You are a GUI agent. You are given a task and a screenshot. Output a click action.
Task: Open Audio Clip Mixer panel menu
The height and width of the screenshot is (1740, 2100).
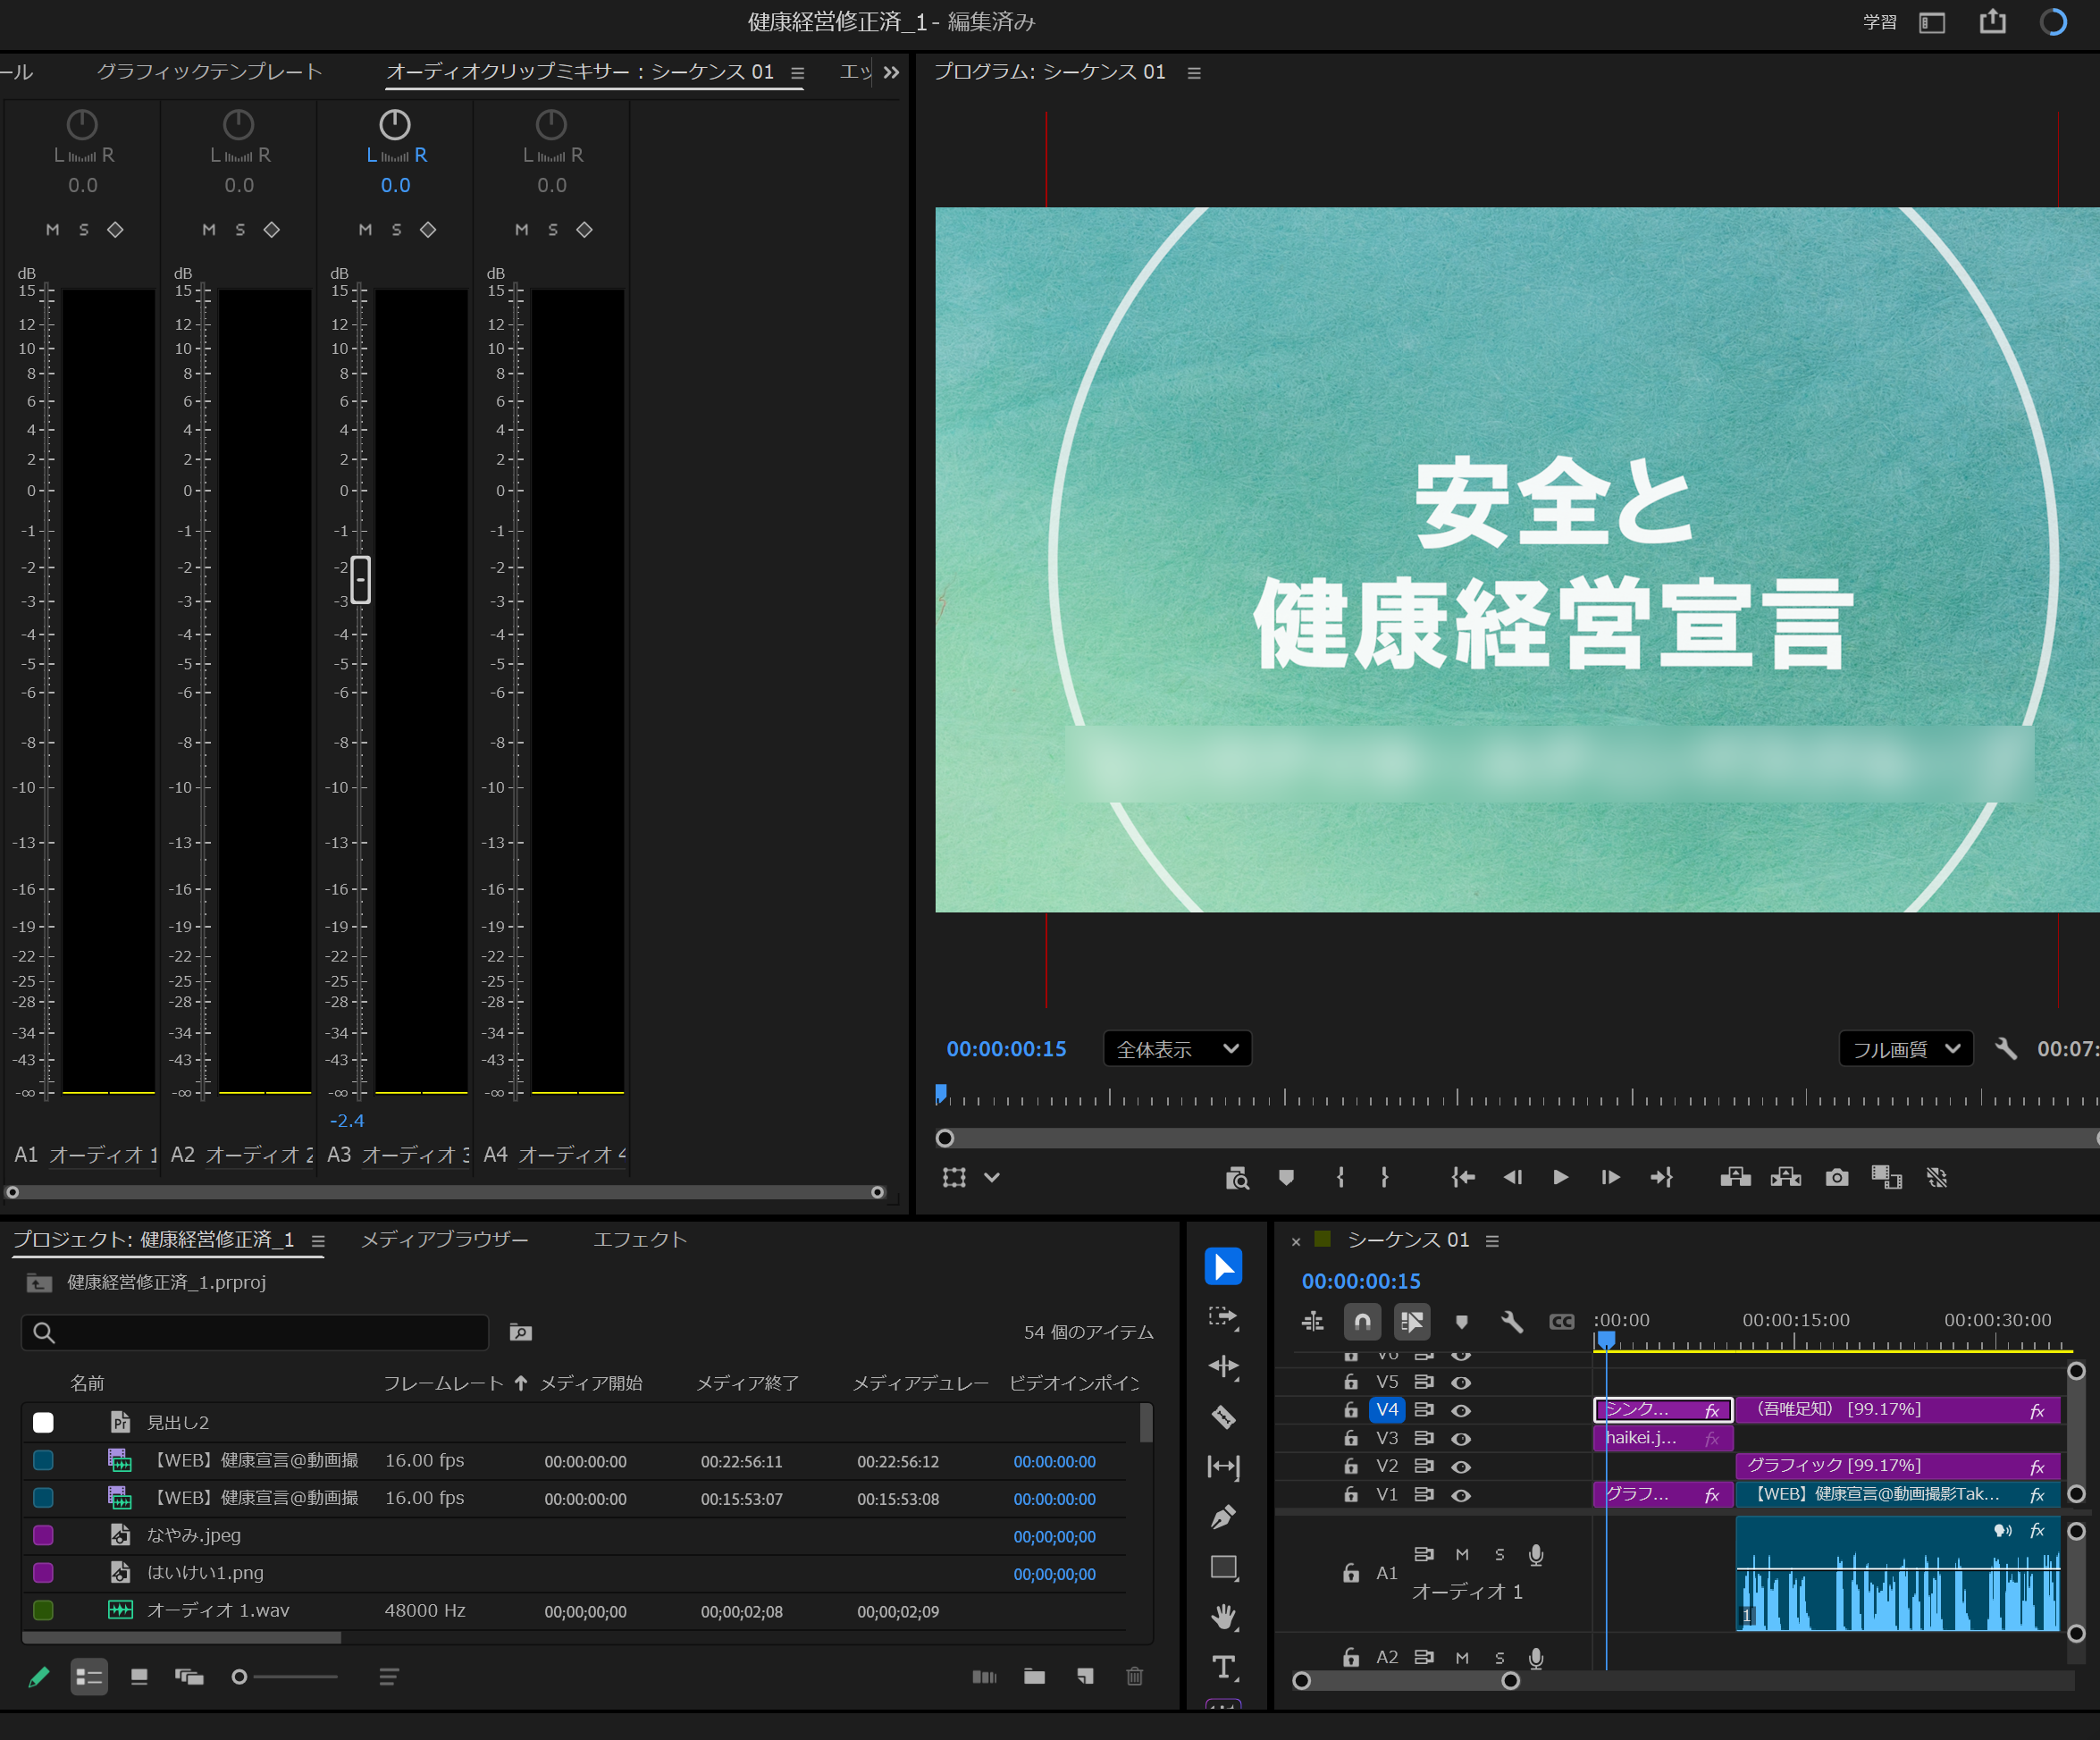797,73
